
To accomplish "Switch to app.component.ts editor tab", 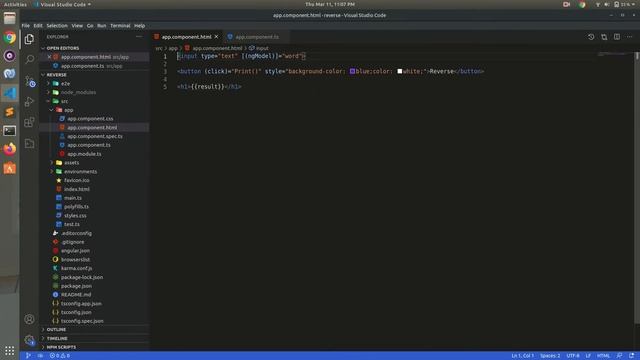I will 257,37.
